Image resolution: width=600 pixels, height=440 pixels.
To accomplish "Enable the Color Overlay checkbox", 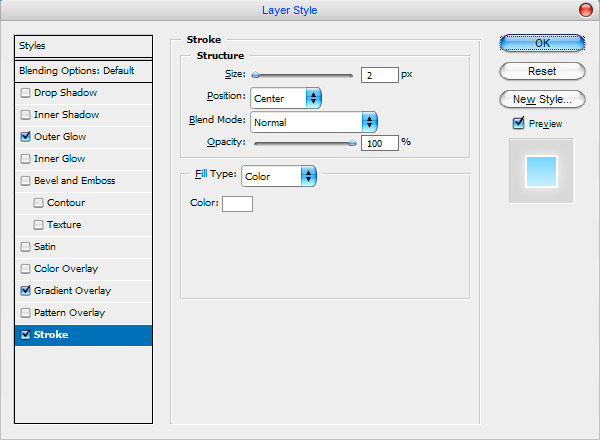I will click(25, 269).
